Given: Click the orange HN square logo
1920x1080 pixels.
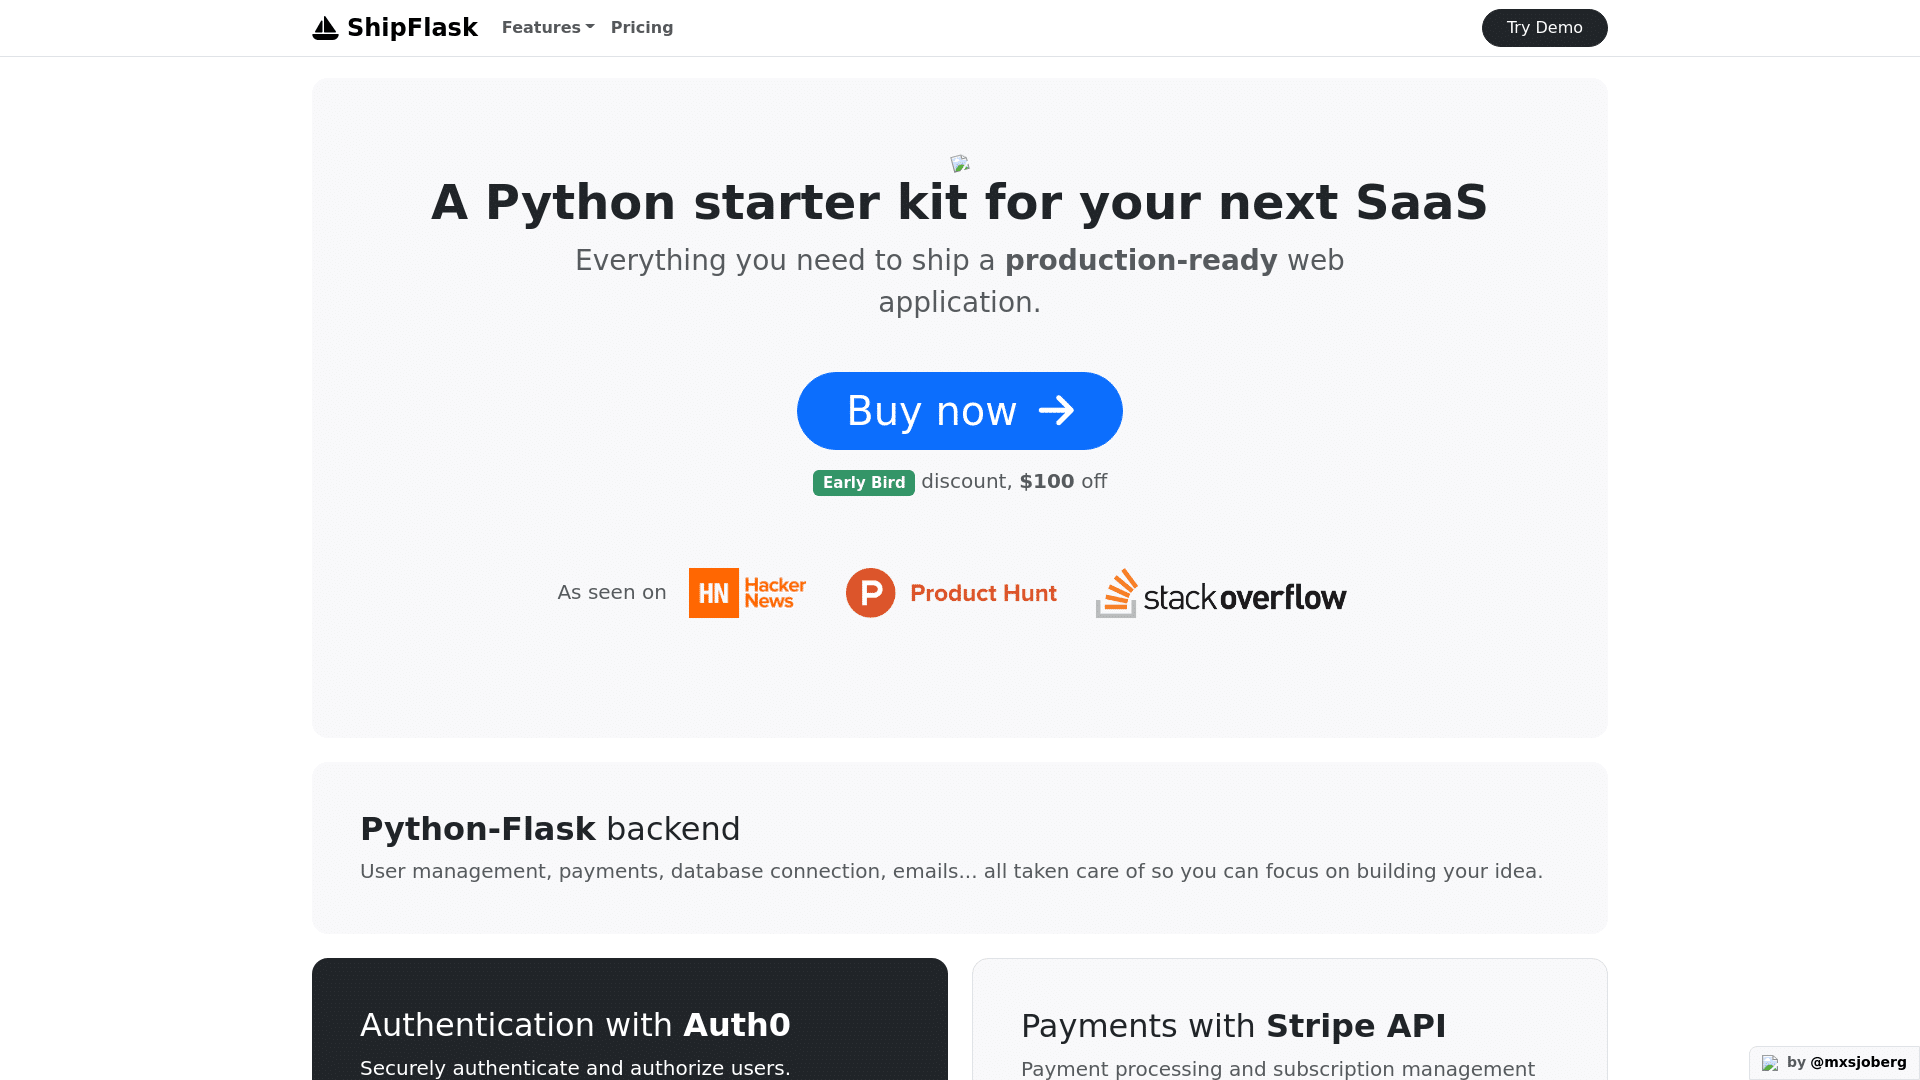Looking at the screenshot, I should pyautogui.click(x=714, y=593).
